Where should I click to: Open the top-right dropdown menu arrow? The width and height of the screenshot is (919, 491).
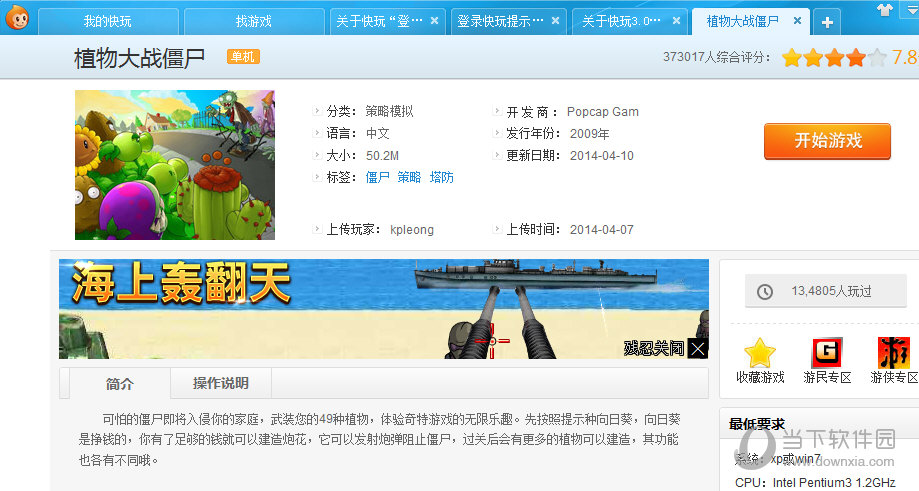point(913,10)
